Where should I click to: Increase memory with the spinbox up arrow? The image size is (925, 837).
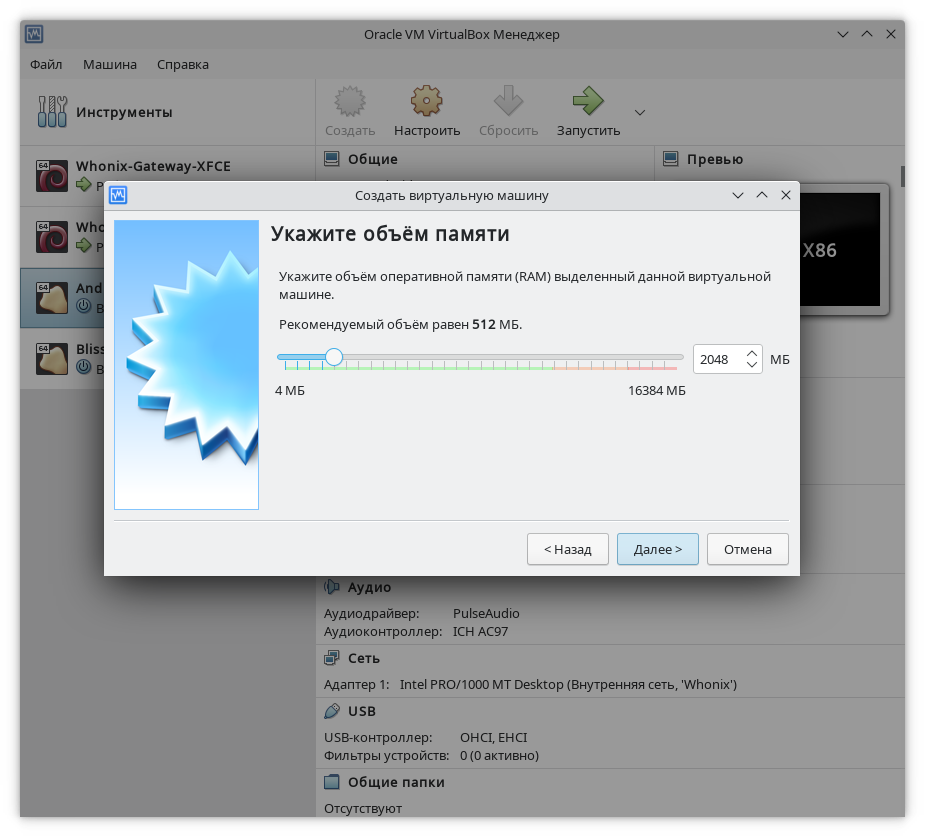(x=752, y=352)
